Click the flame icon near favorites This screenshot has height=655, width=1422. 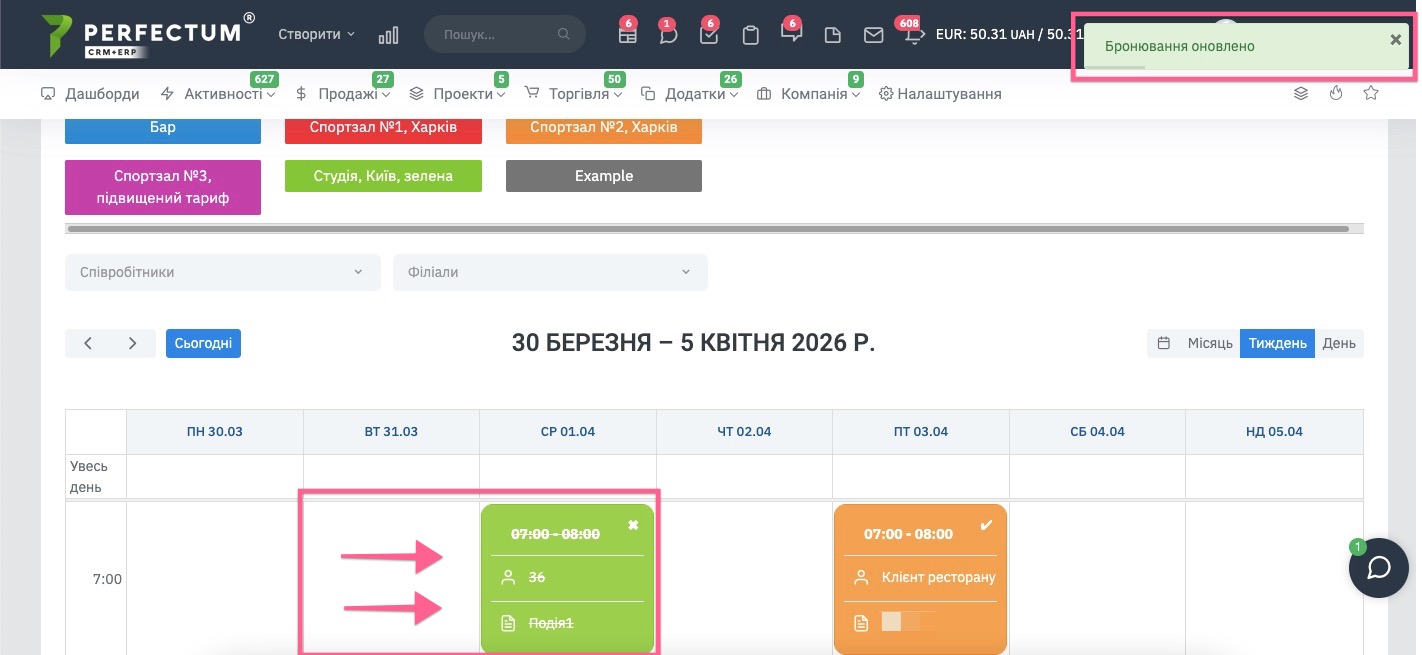coord(1336,94)
